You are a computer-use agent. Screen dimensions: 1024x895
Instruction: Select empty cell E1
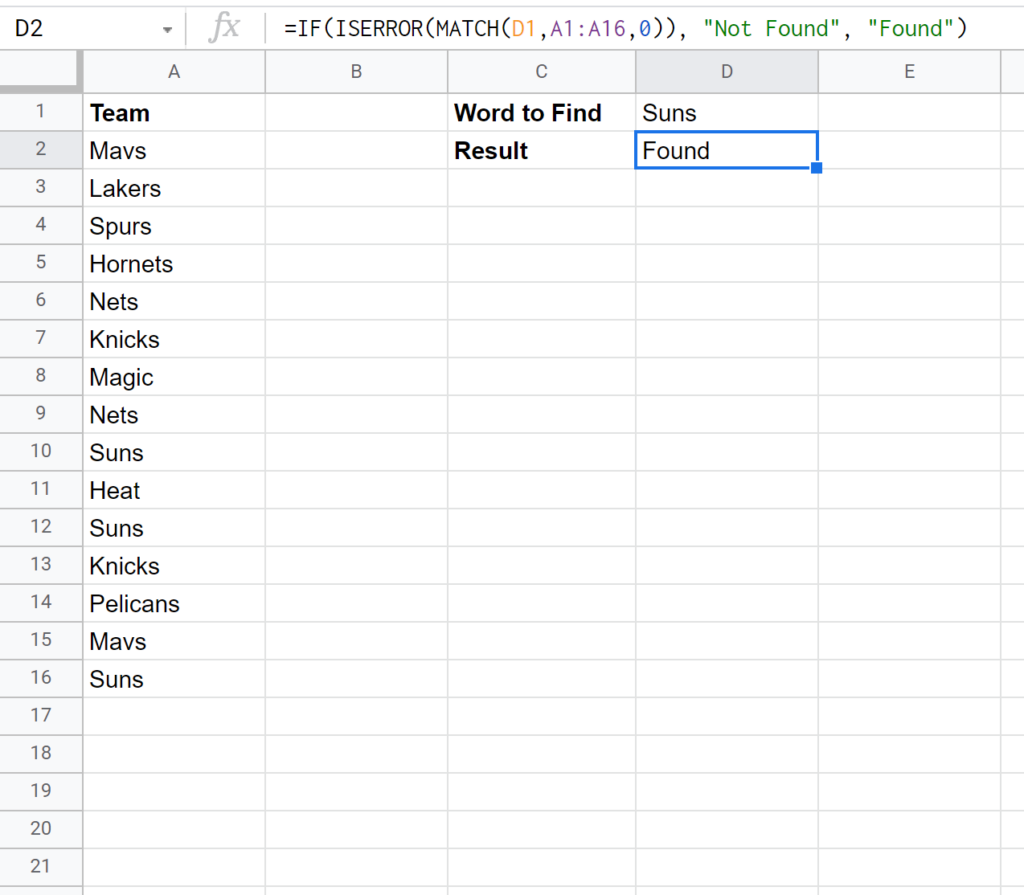click(x=908, y=113)
